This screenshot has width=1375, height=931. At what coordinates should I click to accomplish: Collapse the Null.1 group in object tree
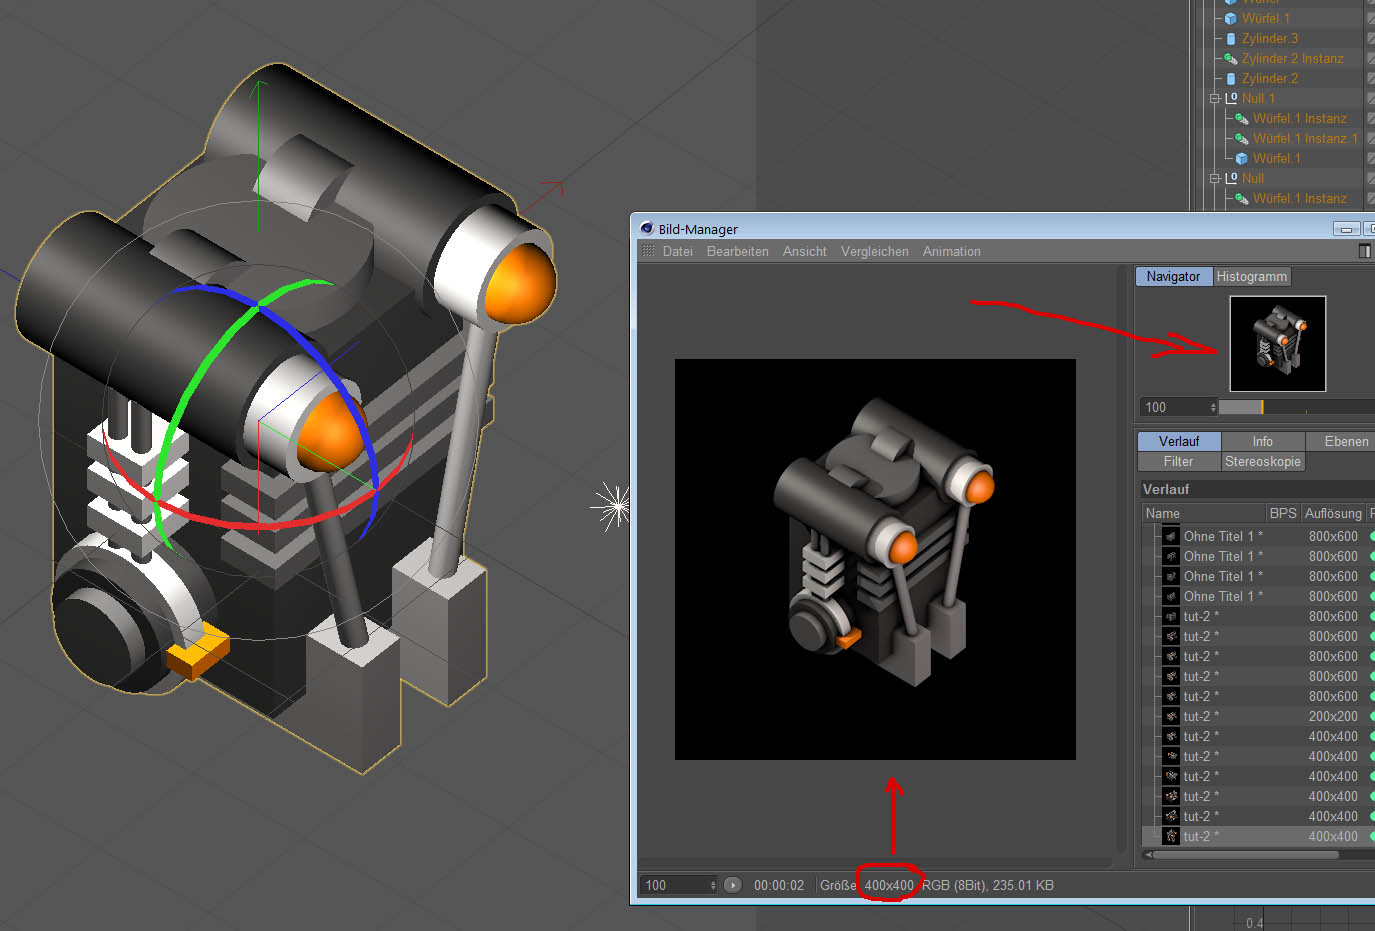point(1214,98)
